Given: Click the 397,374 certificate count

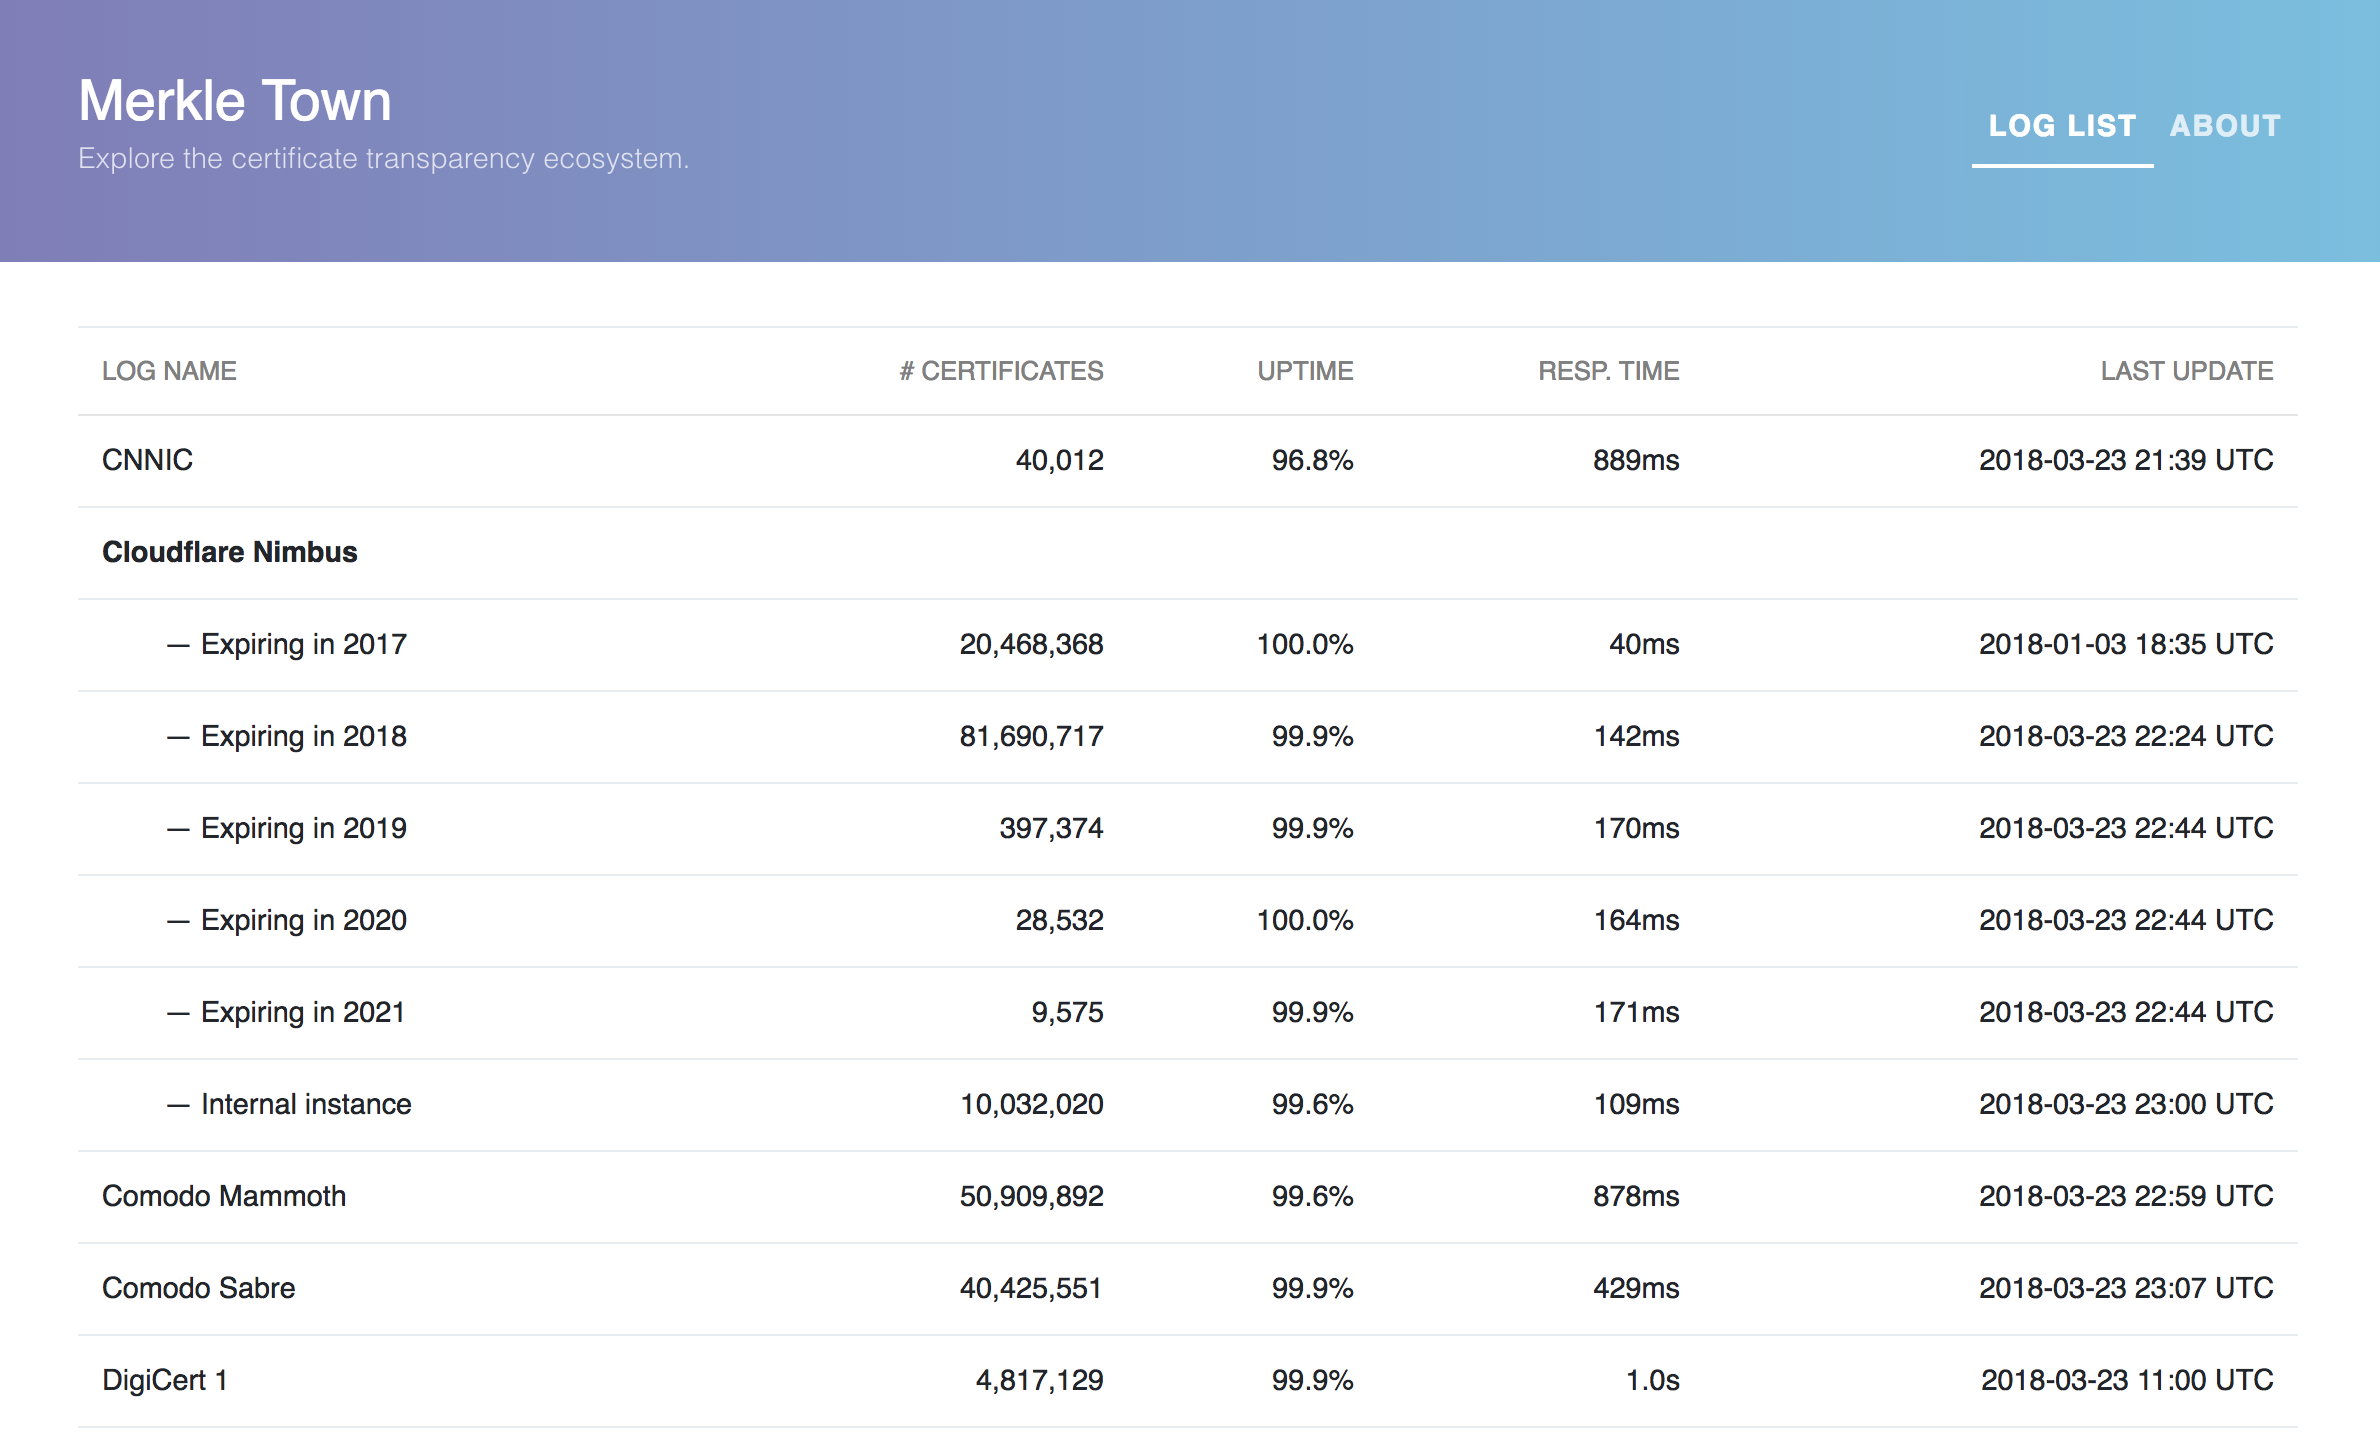Looking at the screenshot, I should click(x=1051, y=828).
